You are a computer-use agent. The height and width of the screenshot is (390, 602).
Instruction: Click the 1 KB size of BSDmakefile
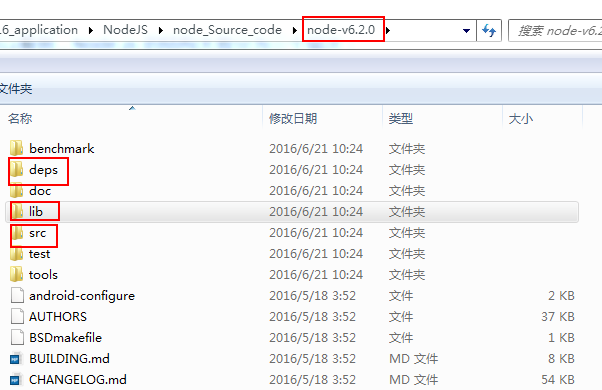point(561,337)
